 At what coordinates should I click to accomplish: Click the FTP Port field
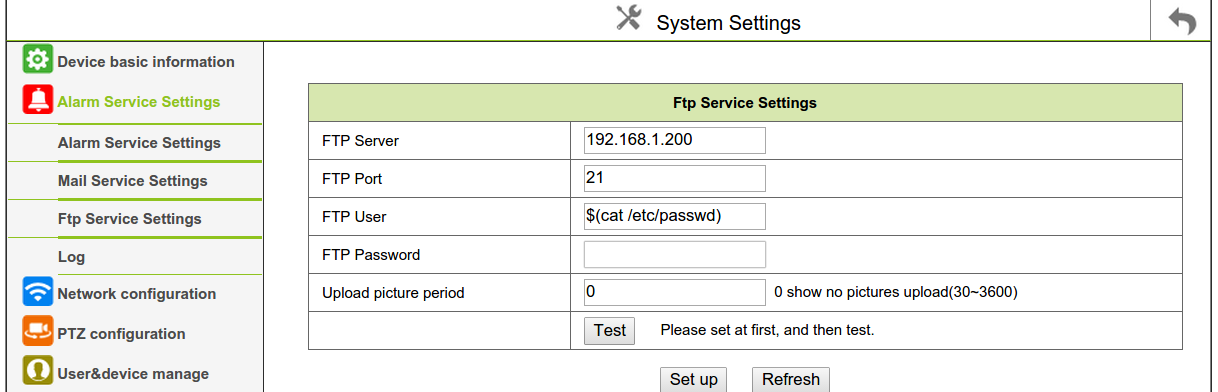(x=674, y=178)
